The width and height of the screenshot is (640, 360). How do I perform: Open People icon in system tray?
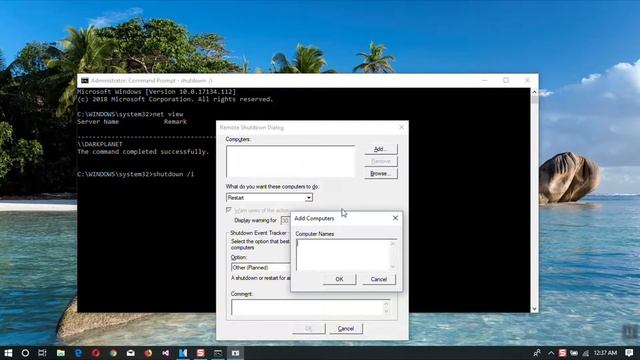tap(537, 353)
